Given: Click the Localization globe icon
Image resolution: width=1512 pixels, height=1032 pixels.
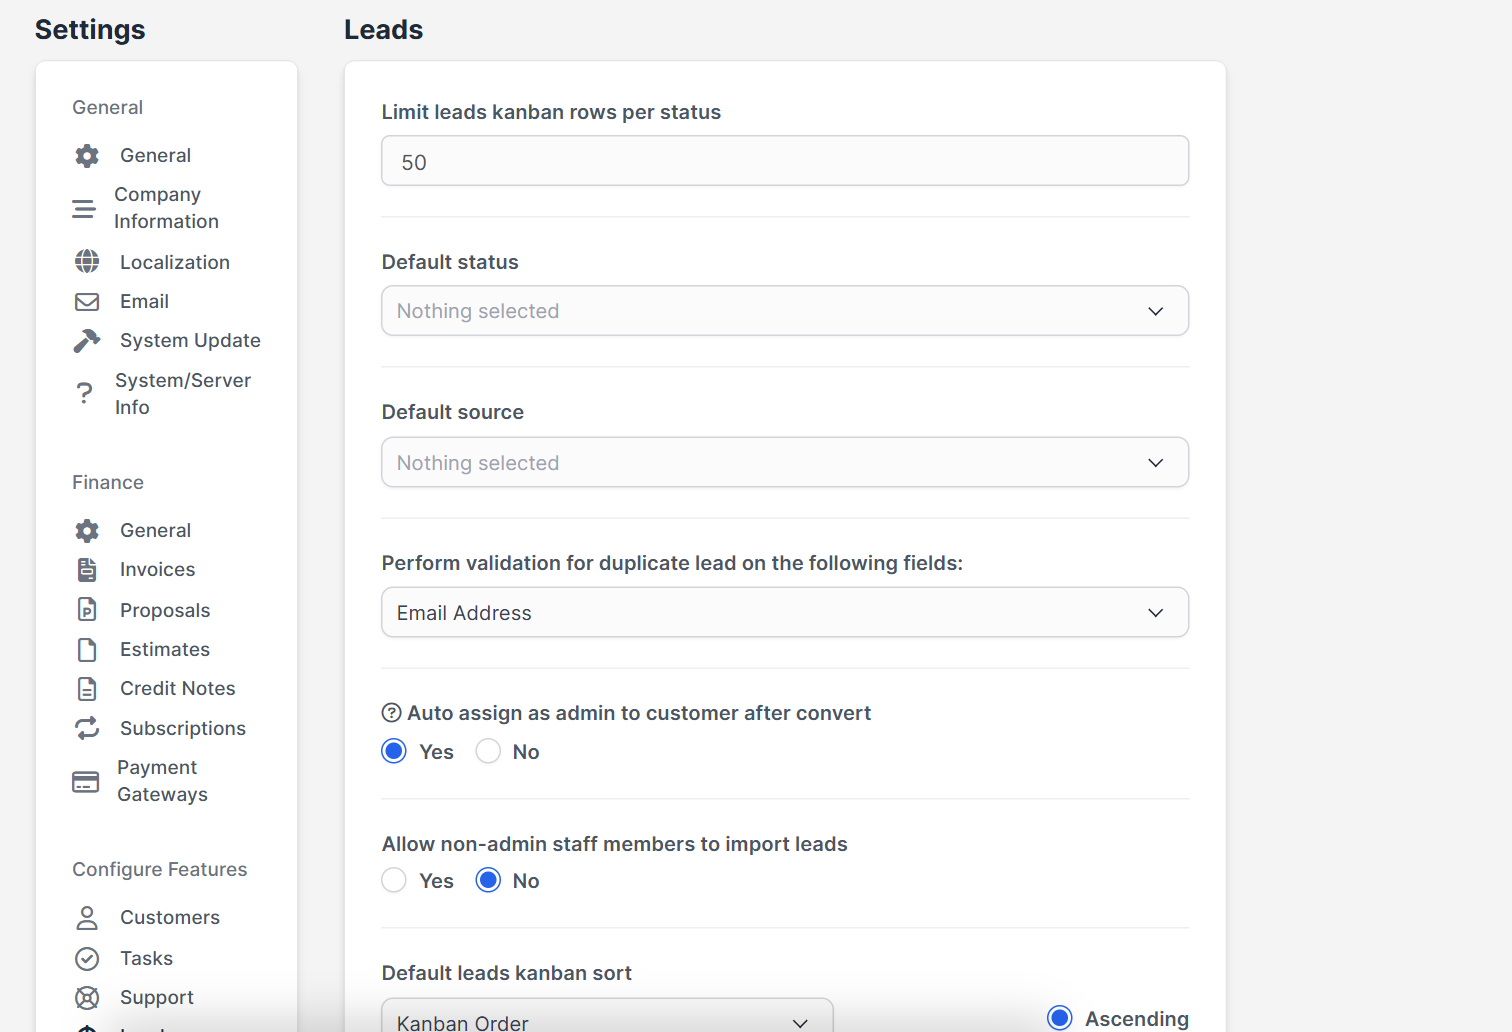Looking at the screenshot, I should pos(87,262).
